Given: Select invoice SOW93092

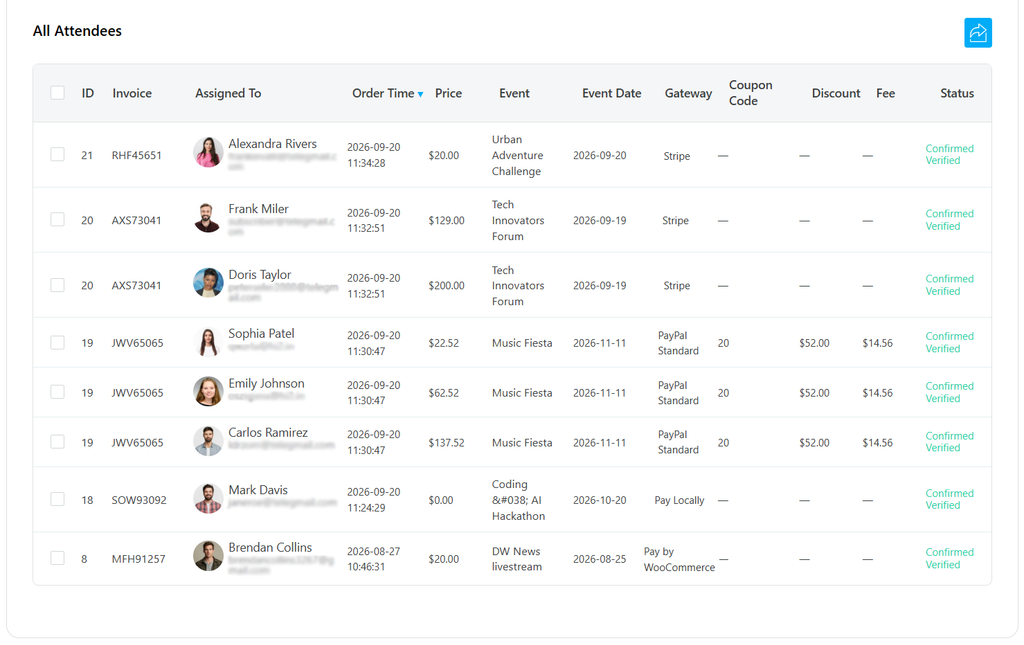Looking at the screenshot, I should coord(139,500).
